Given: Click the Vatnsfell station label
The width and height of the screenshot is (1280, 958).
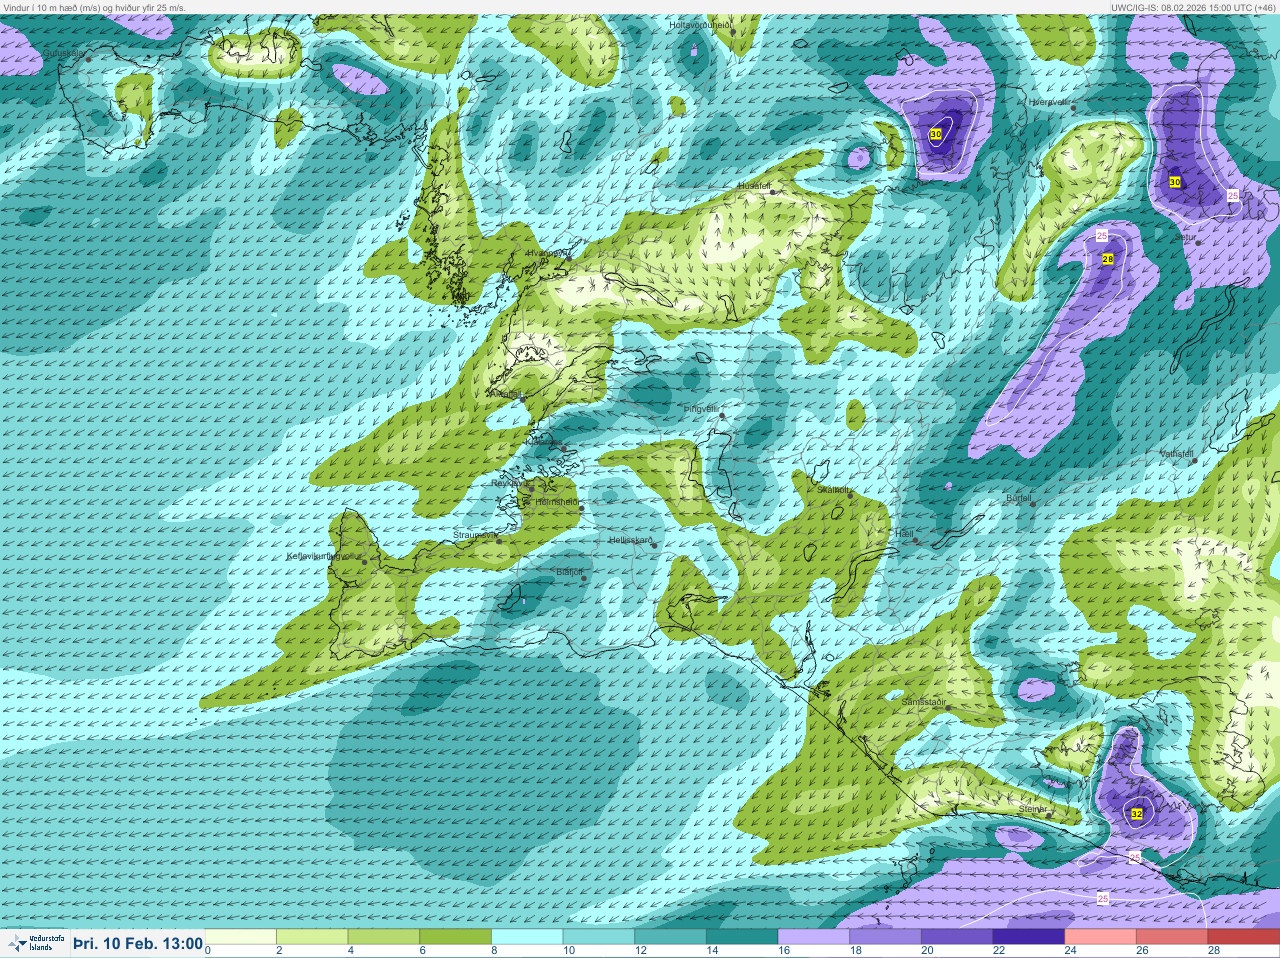Looking at the screenshot, I should click(1177, 454).
